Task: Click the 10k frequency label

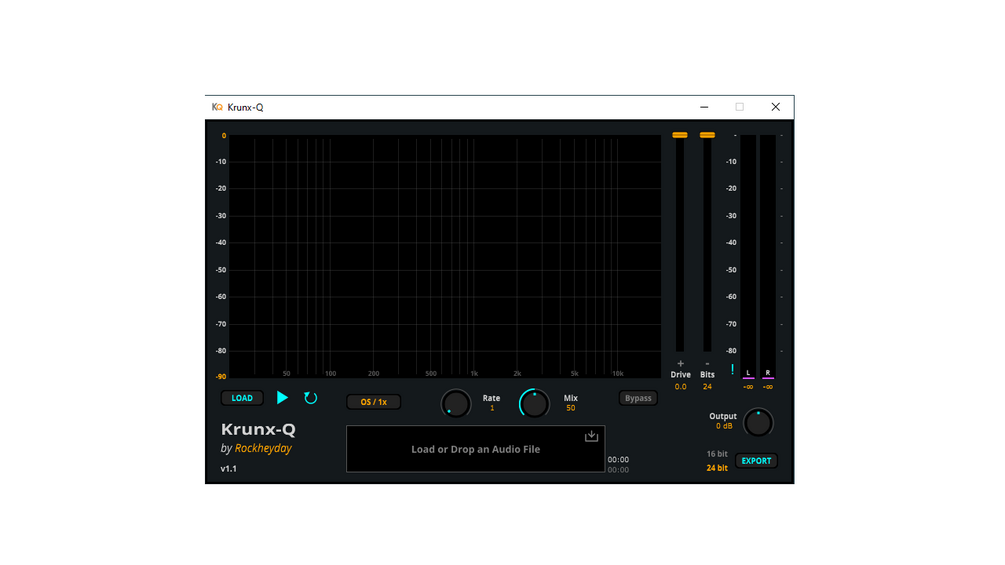Action: click(x=617, y=373)
